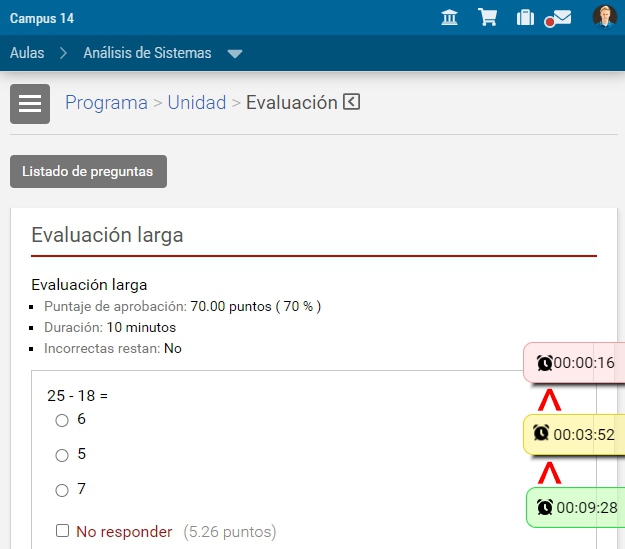The height and width of the screenshot is (549, 625).
Task: Click red chevron above green timer
Action: tap(549, 473)
